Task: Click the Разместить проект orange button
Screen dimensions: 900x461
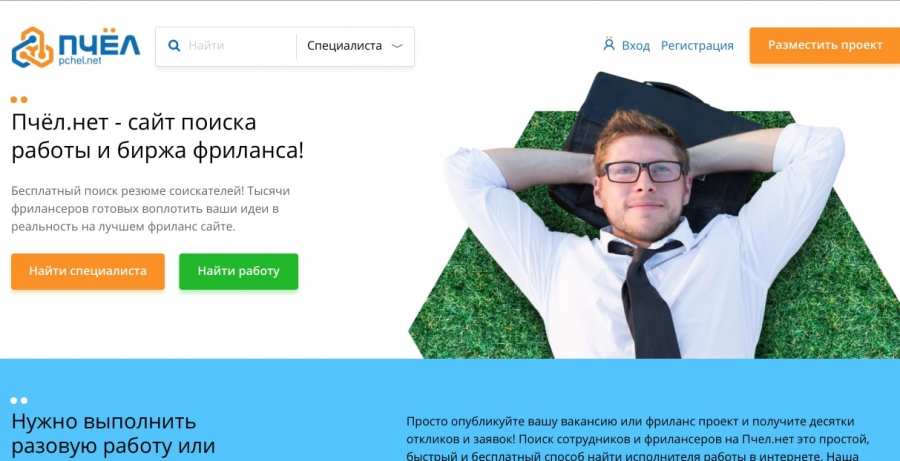Action: coord(825,45)
